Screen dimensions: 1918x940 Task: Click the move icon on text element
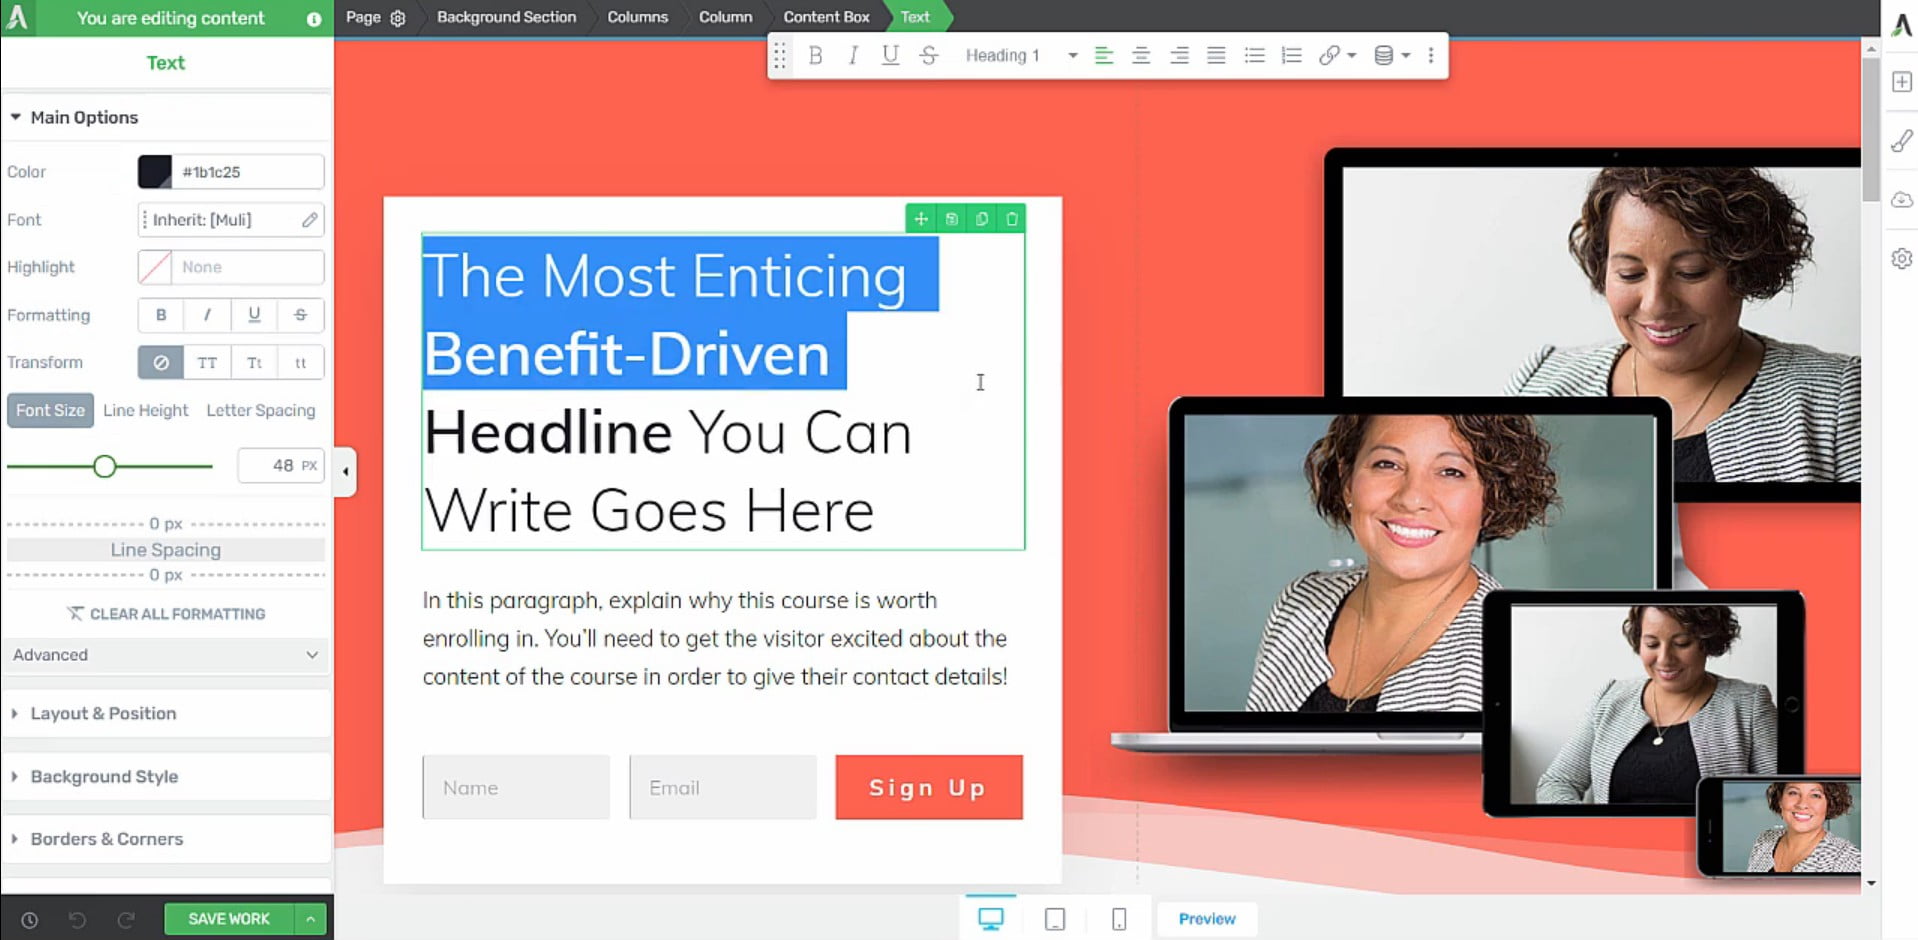[921, 219]
